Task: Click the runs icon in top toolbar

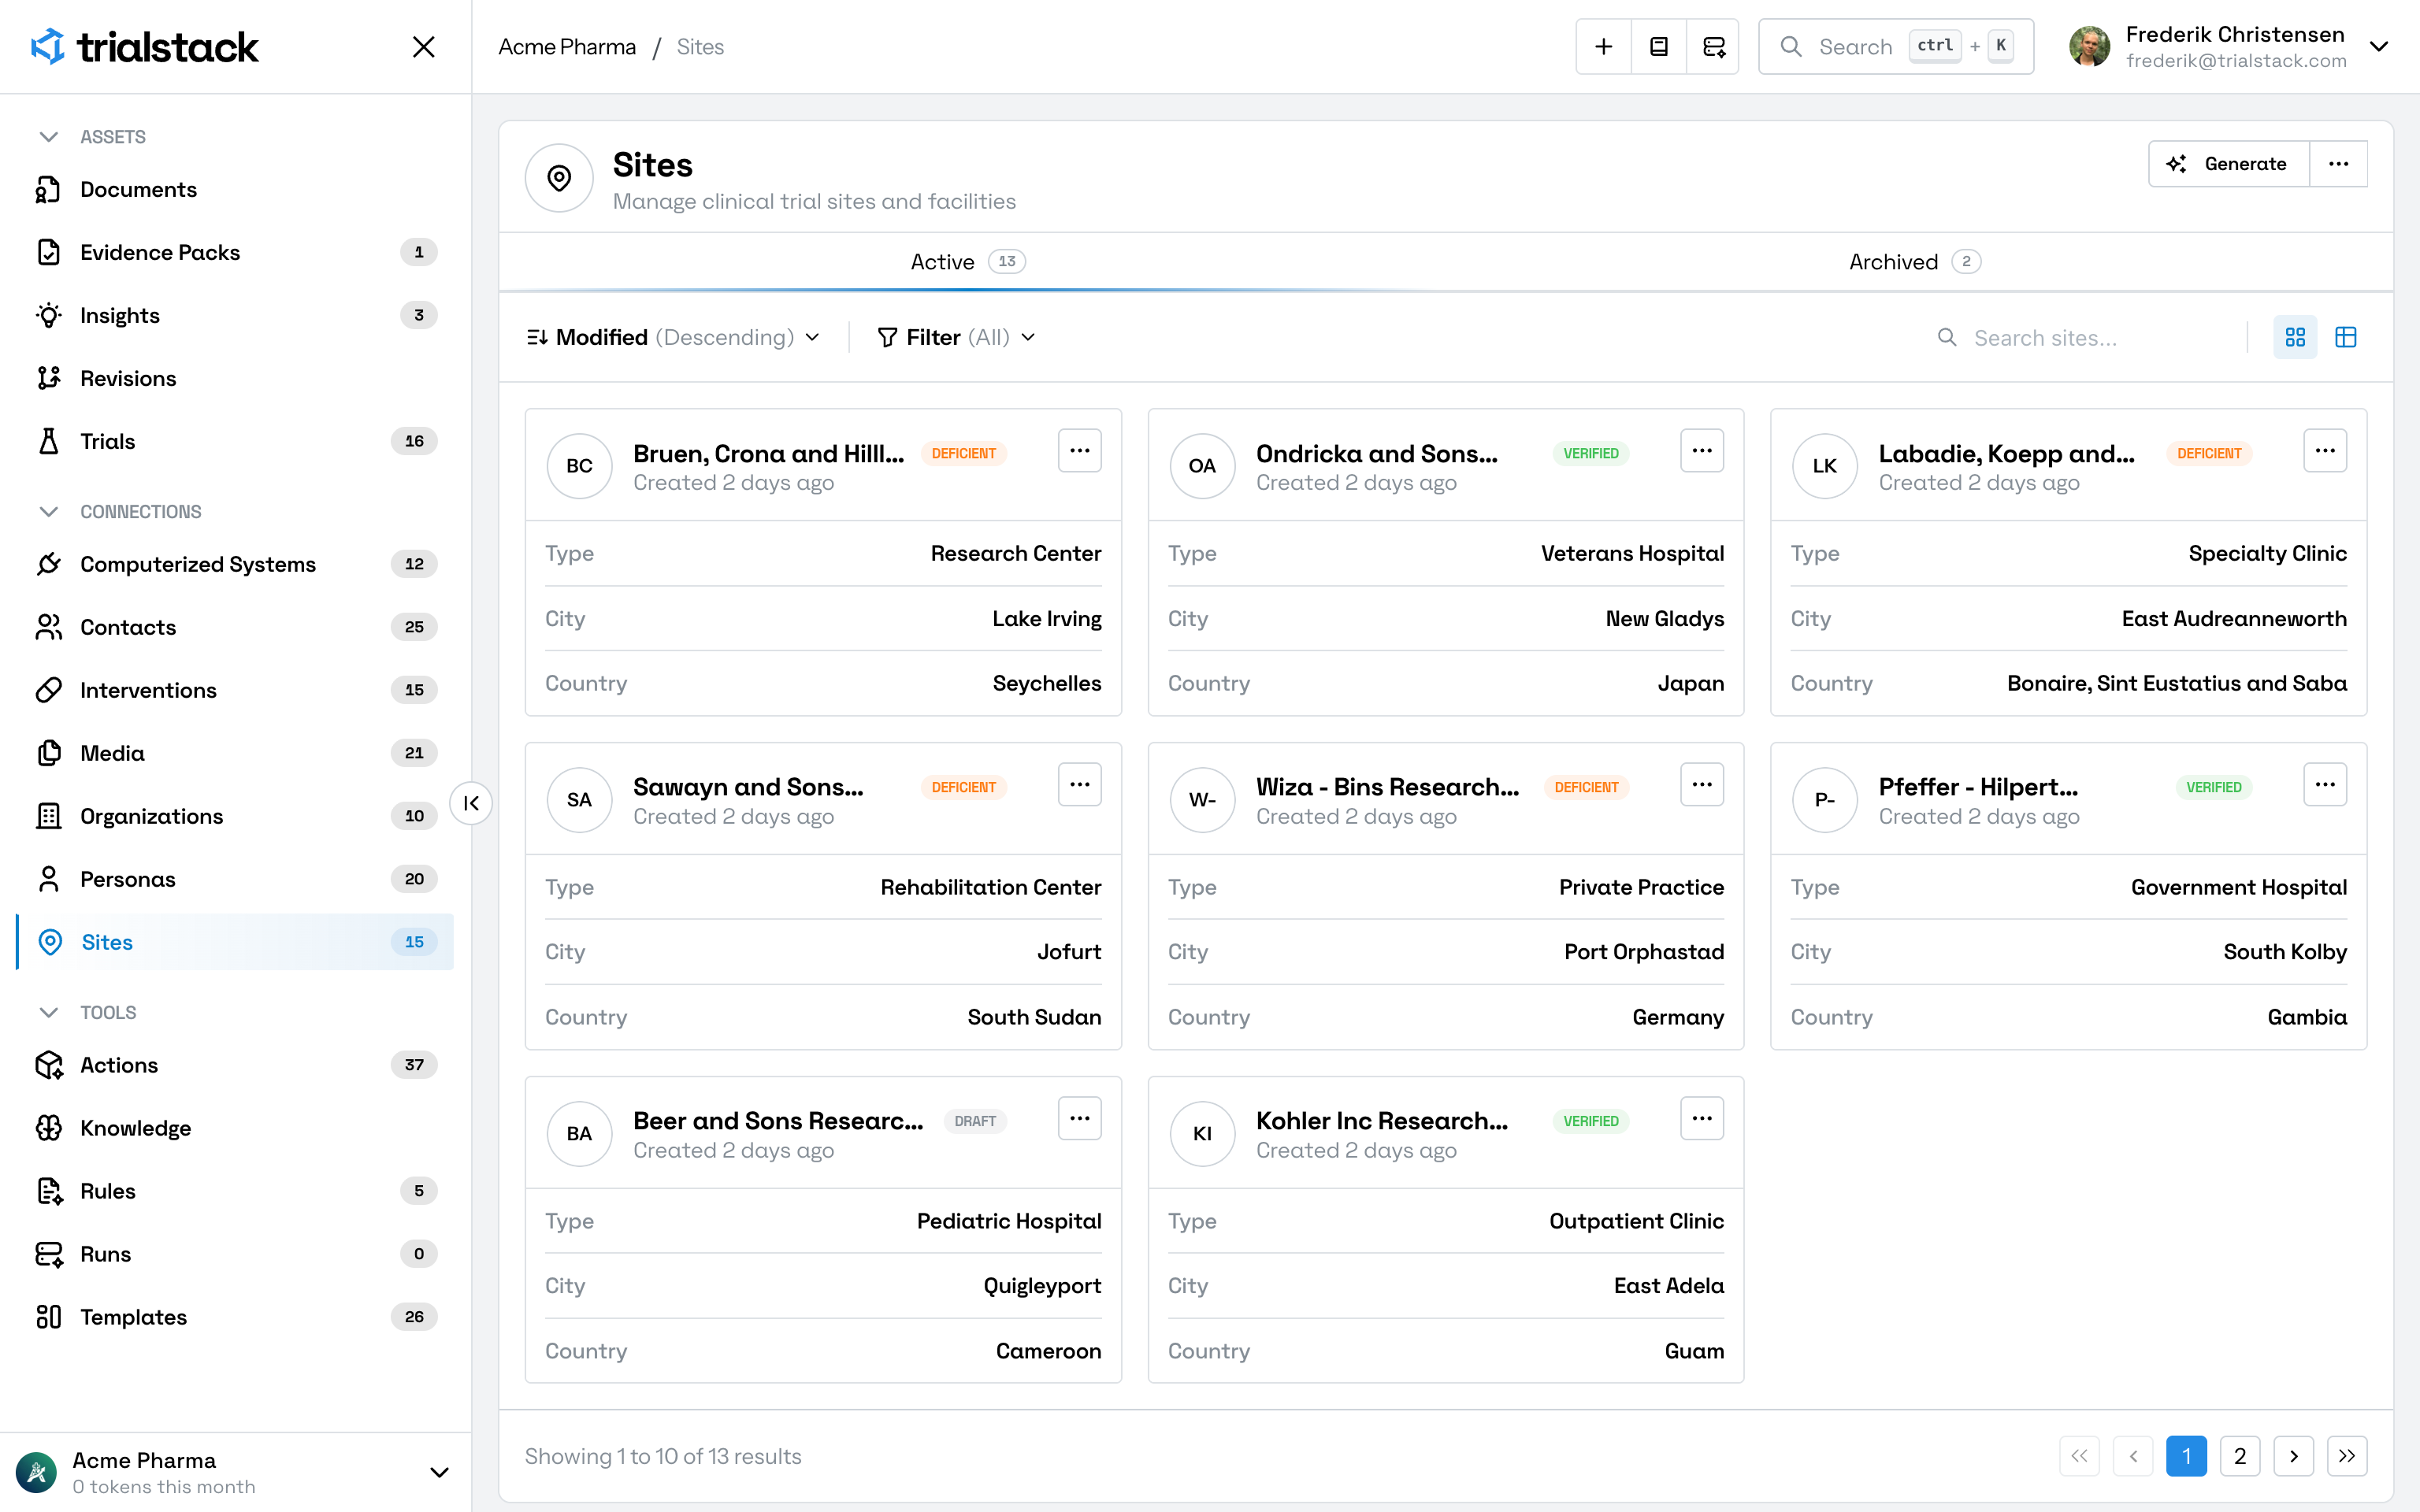Action: 1713,47
